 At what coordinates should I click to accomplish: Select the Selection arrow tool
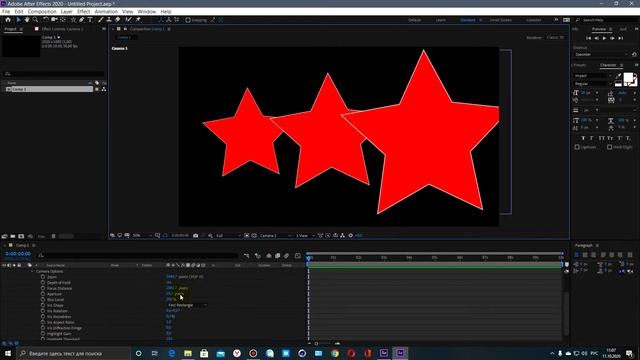[18, 20]
